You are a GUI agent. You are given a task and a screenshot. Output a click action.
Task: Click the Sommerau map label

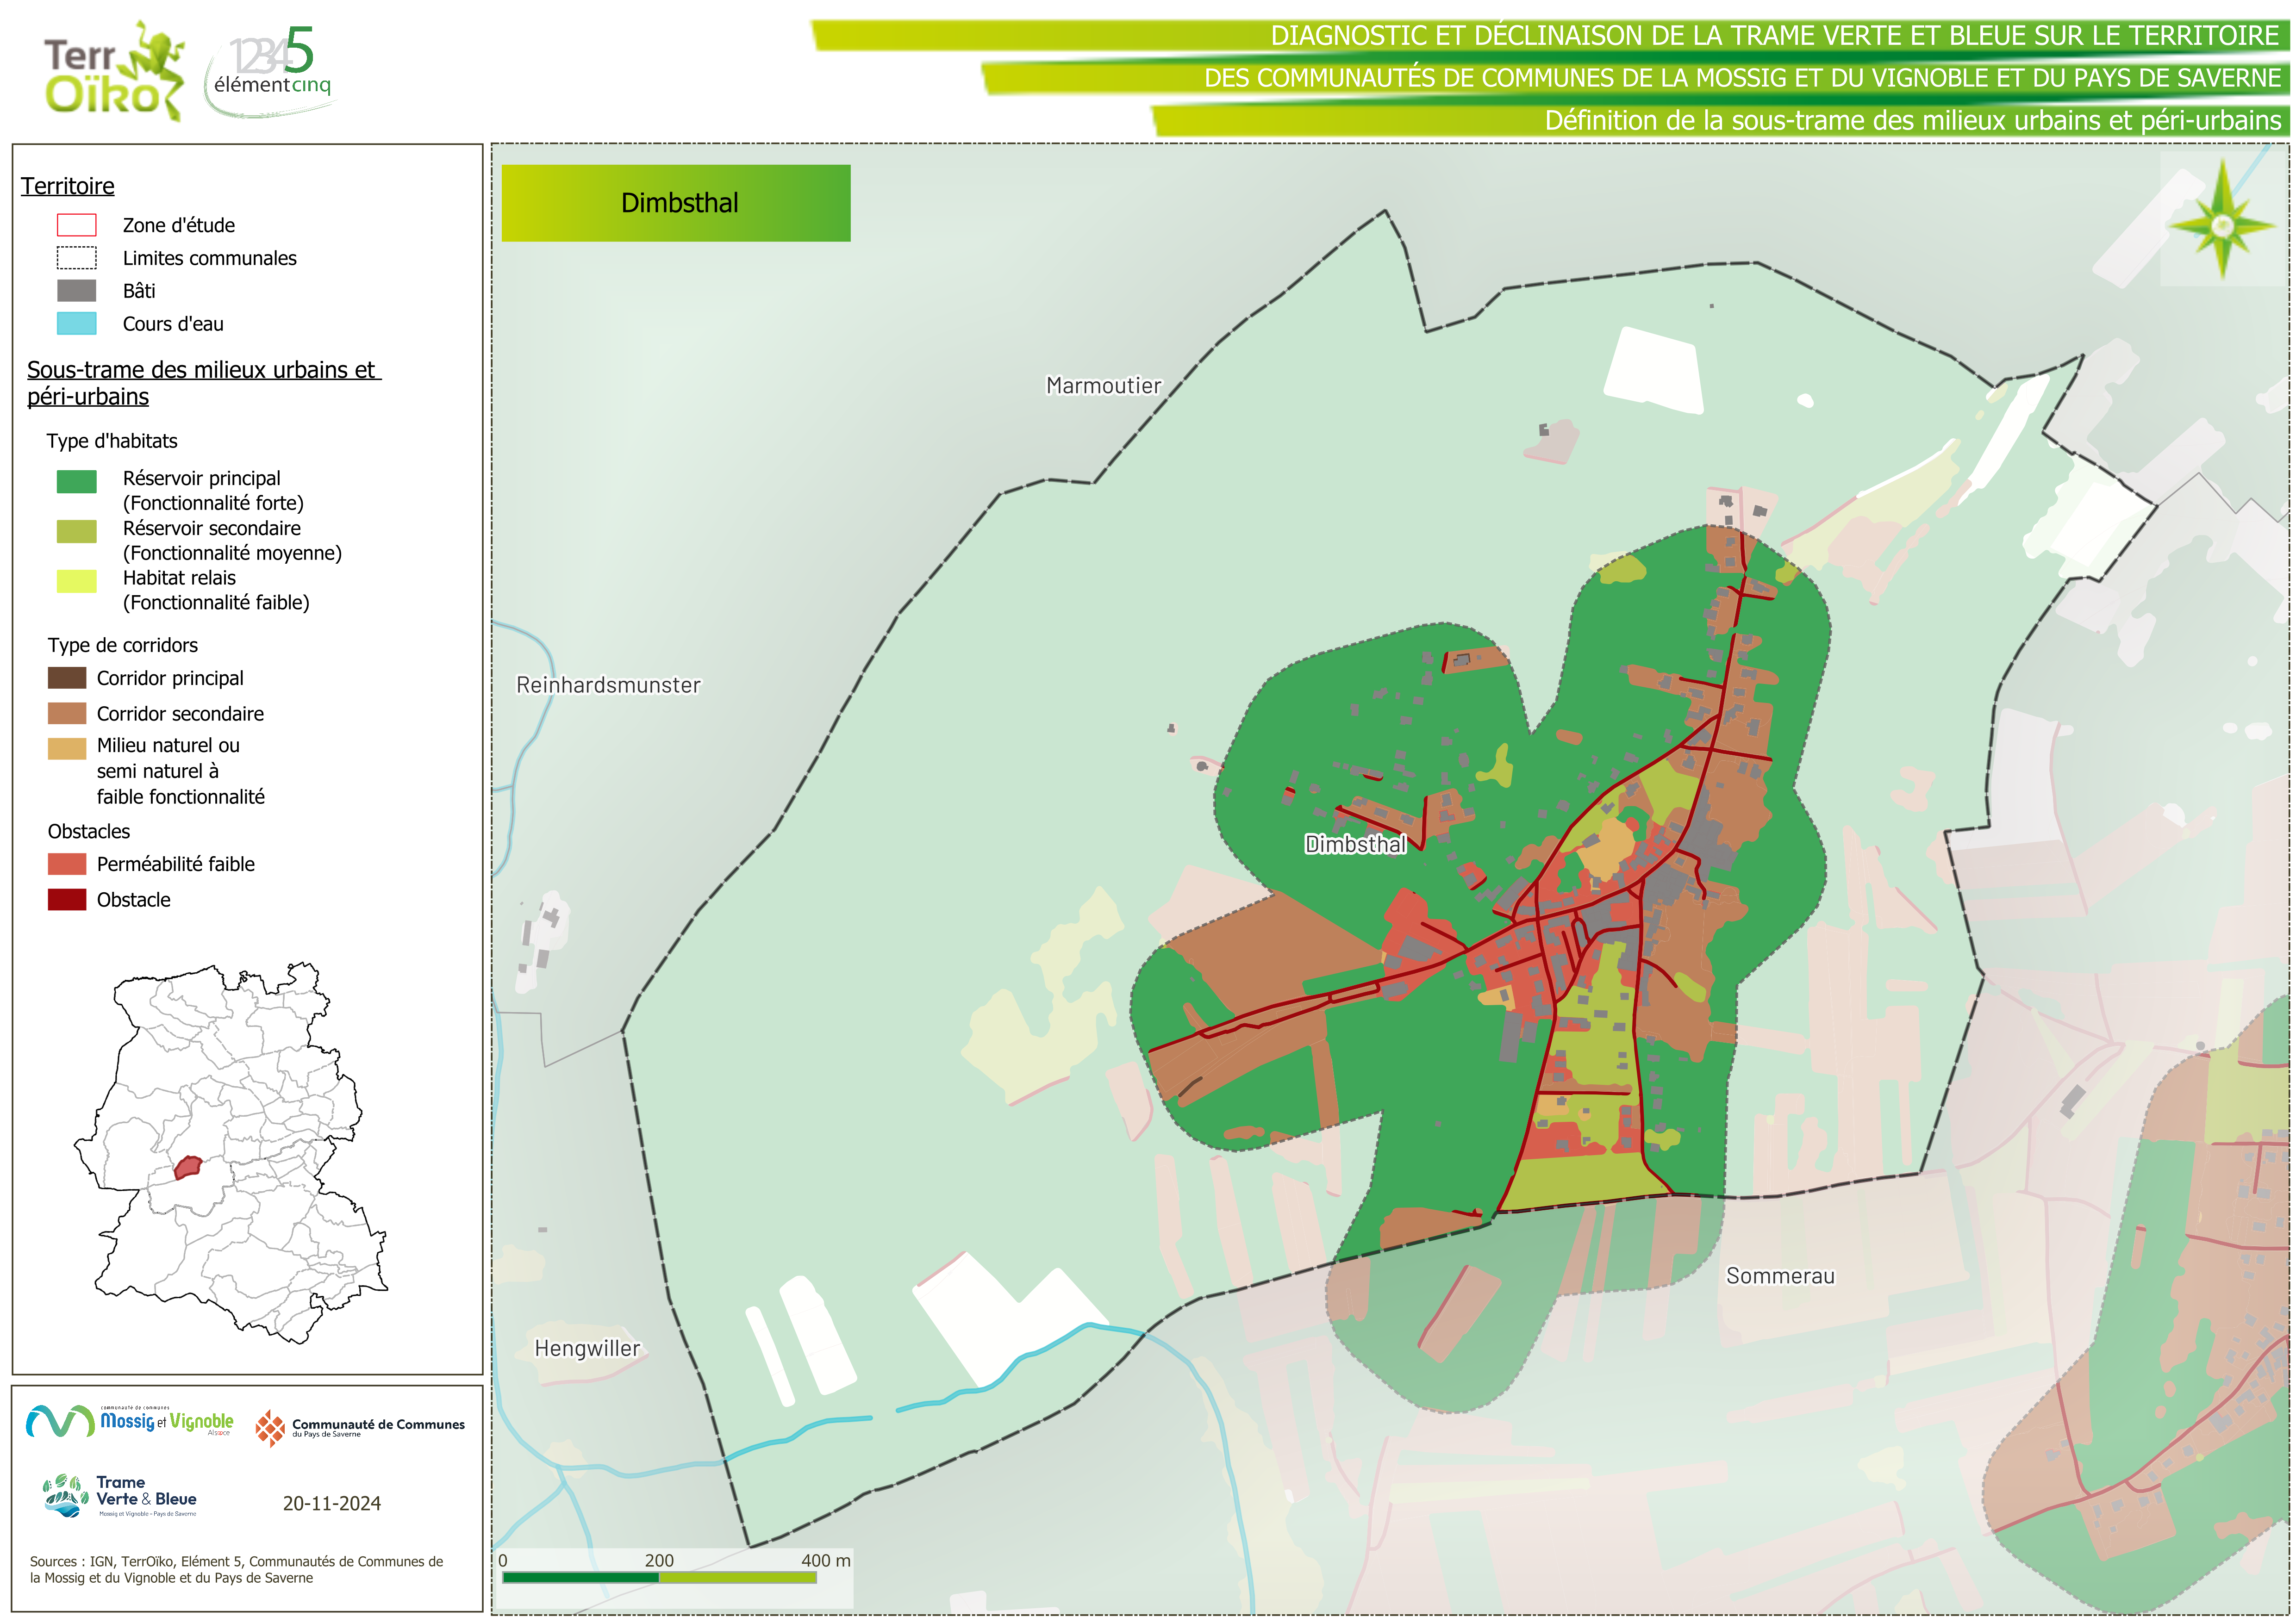point(1780,1276)
